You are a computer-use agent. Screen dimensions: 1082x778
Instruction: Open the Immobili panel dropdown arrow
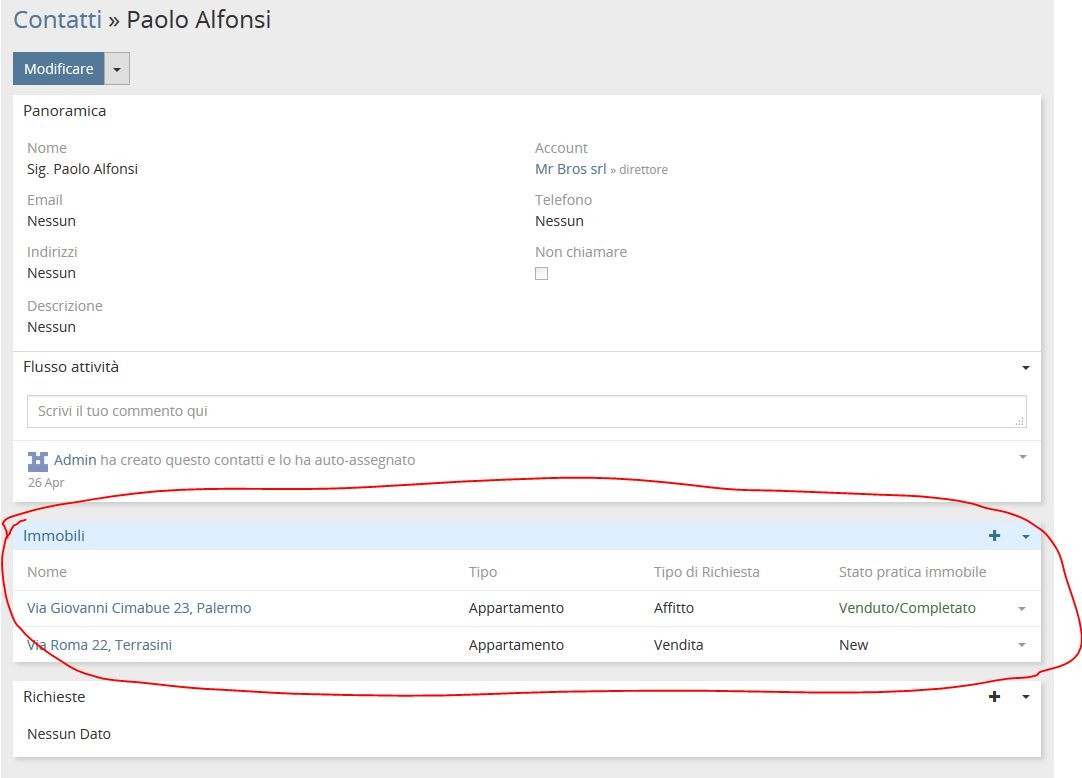point(1025,537)
